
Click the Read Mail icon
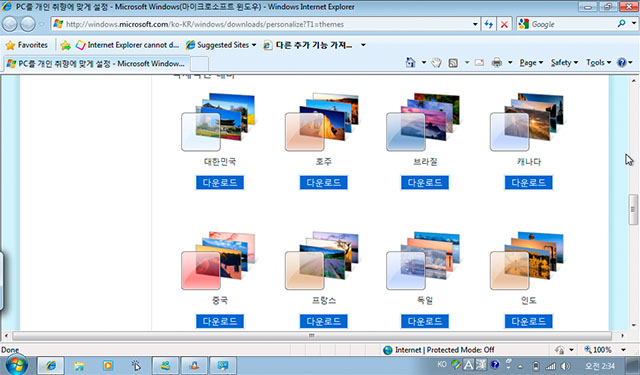479,63
